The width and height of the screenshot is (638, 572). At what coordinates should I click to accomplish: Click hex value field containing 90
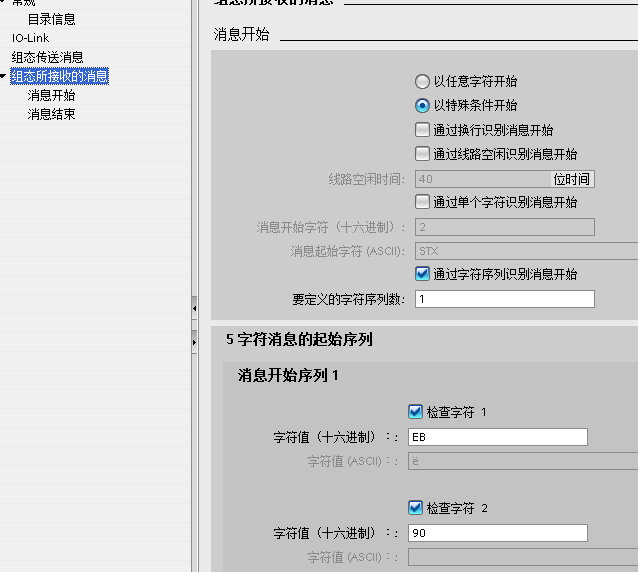point(498,533)
